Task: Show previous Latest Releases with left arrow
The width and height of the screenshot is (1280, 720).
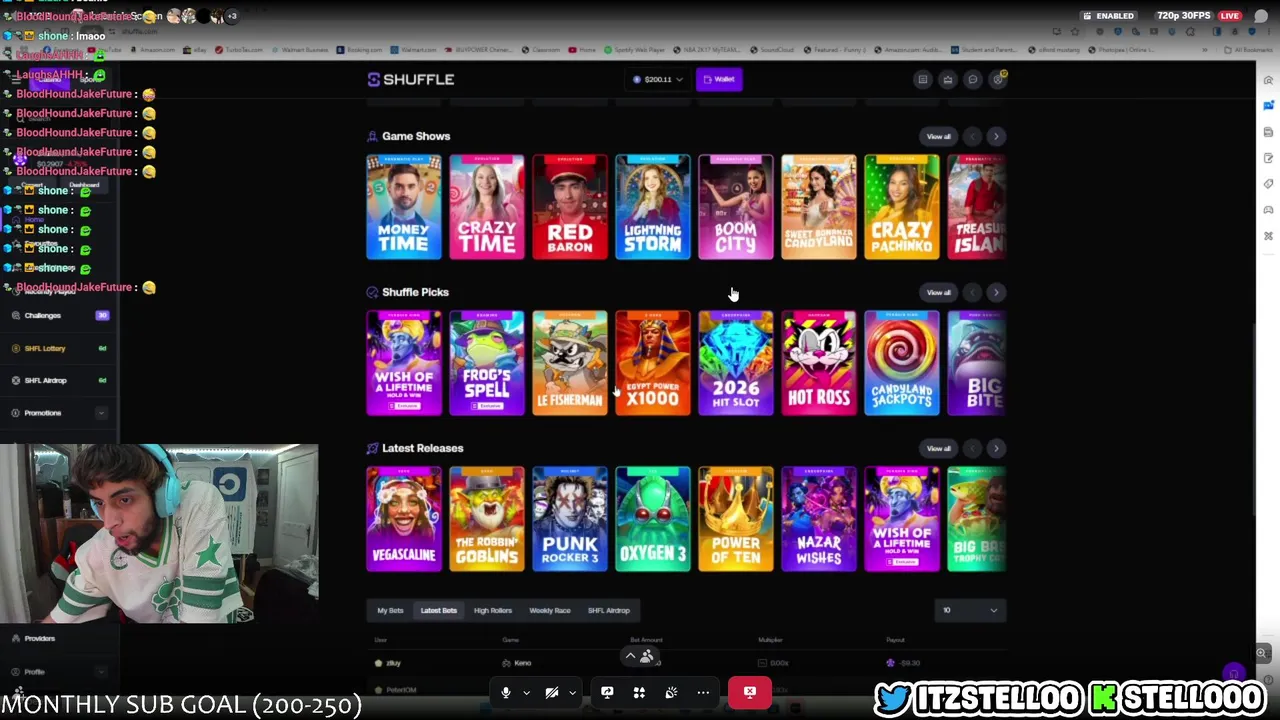Action: pyautogui.click(x=972, y=448)
